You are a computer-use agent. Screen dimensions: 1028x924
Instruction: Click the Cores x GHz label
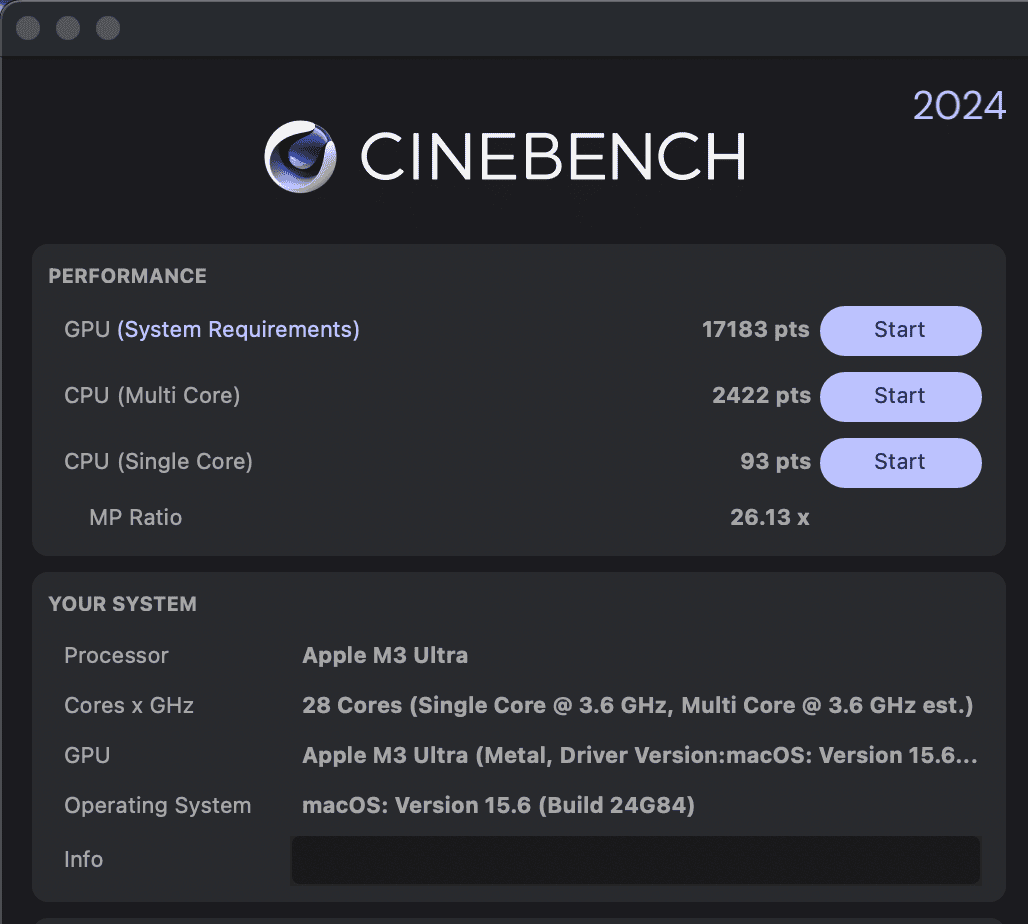click(128, 706)
